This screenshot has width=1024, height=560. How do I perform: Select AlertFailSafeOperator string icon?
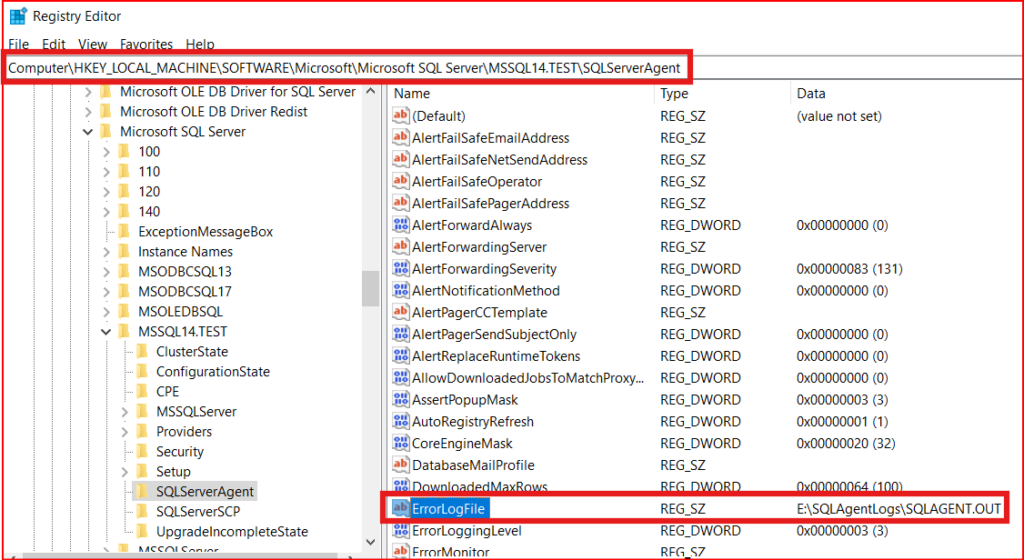tap(400, 181)
